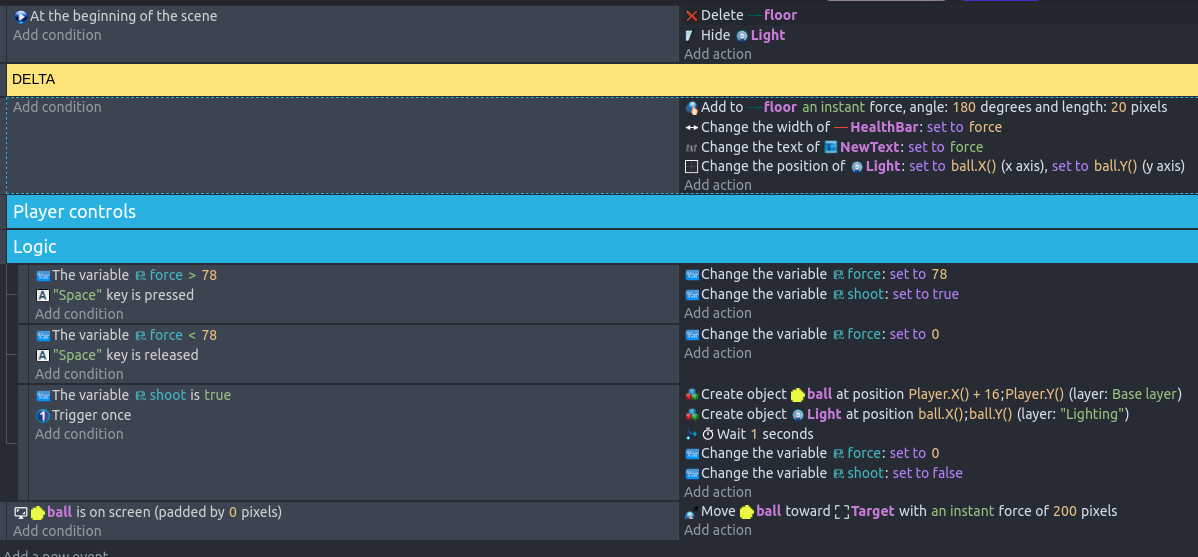Screen dimensions: 1198x557
Task: Click the red X Delete floor icon
Action: [x=691, y=16]
